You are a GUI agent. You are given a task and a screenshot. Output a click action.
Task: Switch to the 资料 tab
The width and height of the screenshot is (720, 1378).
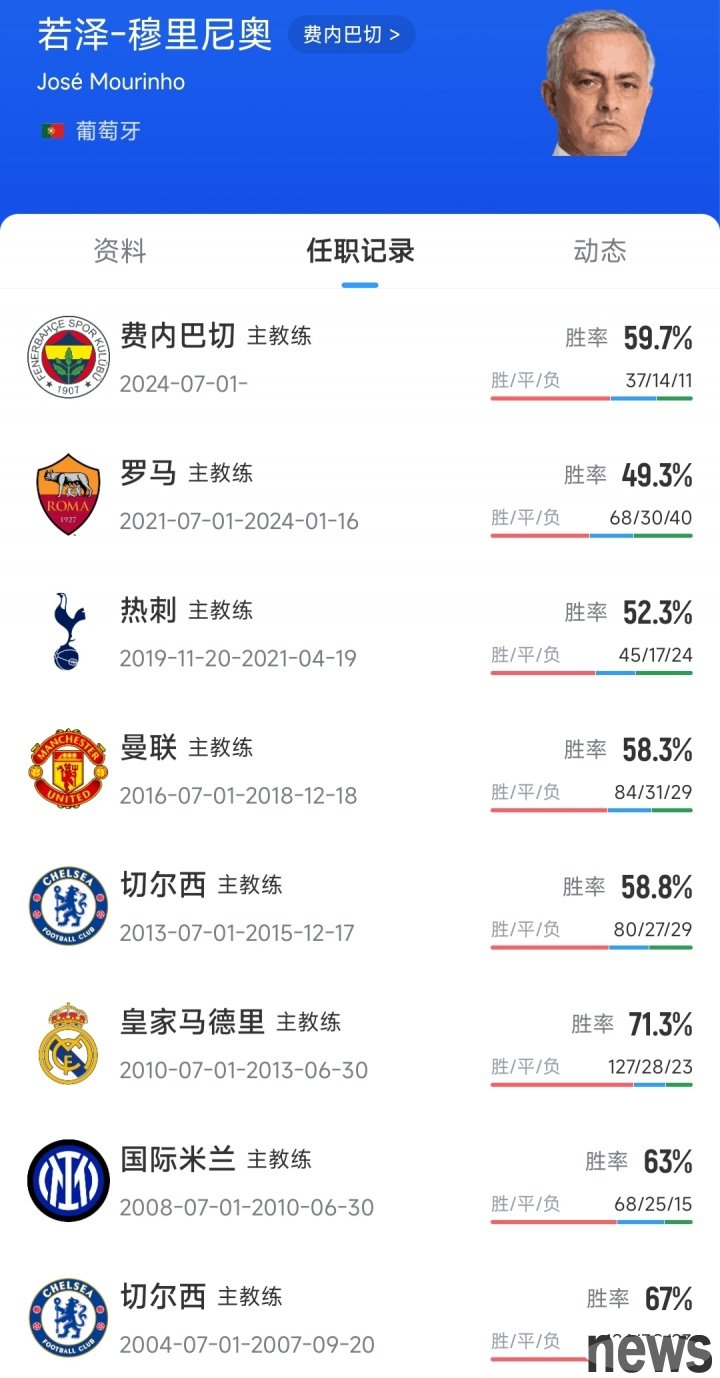coord(120,251)
